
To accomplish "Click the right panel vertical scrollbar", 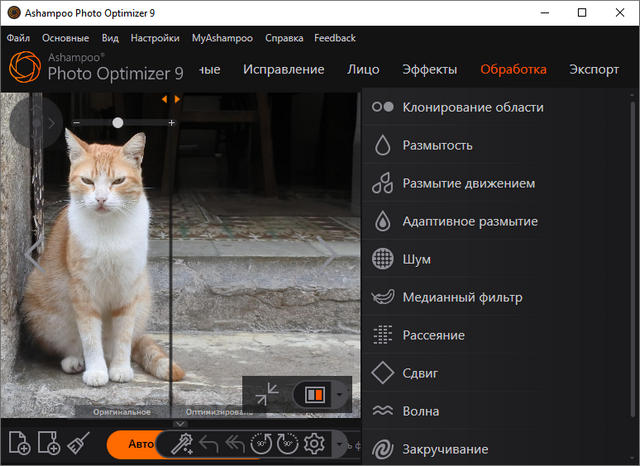I will 632,250.
